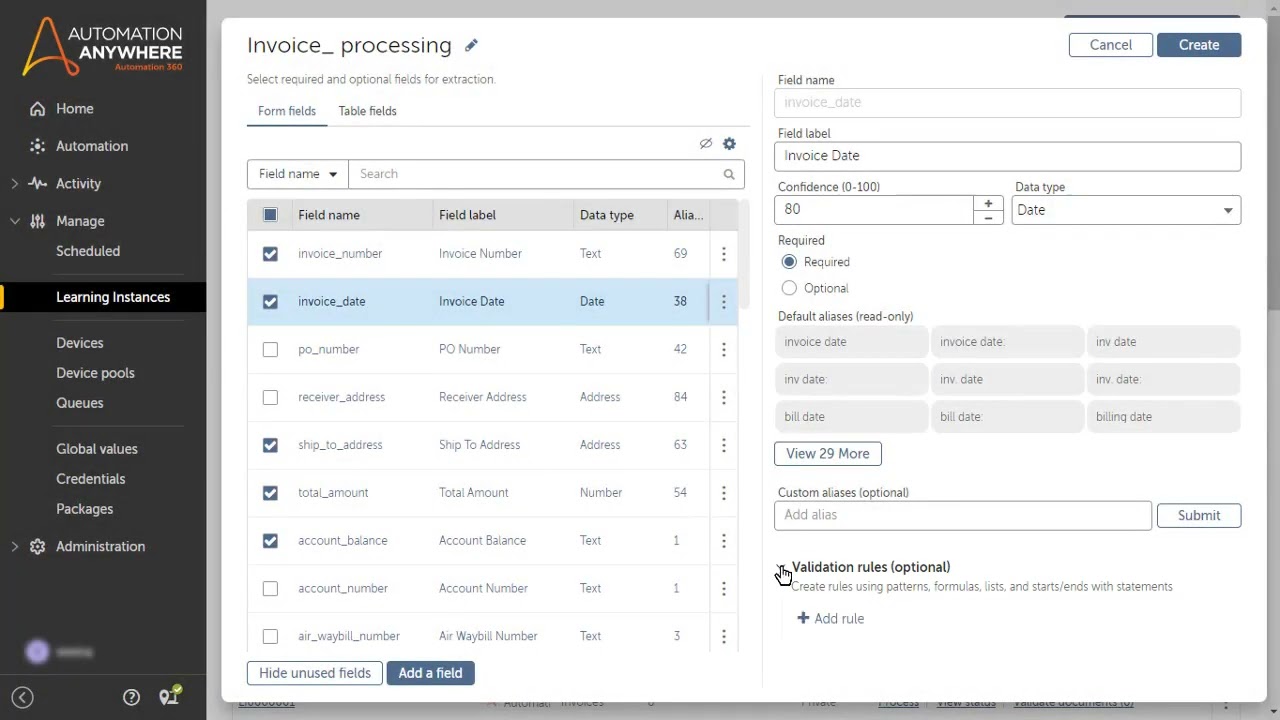This screenshot has width=1280, height=720.
Task: Click the Add alias input field
Action: [x=963, y=516]
